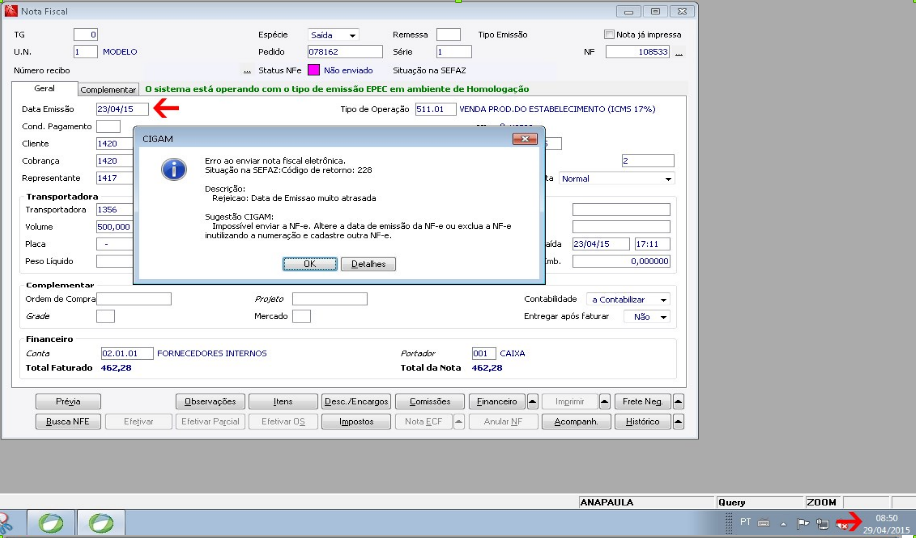Screen dimensions: 916x538
Task: Click the TG field
Action: coord(85,35)
